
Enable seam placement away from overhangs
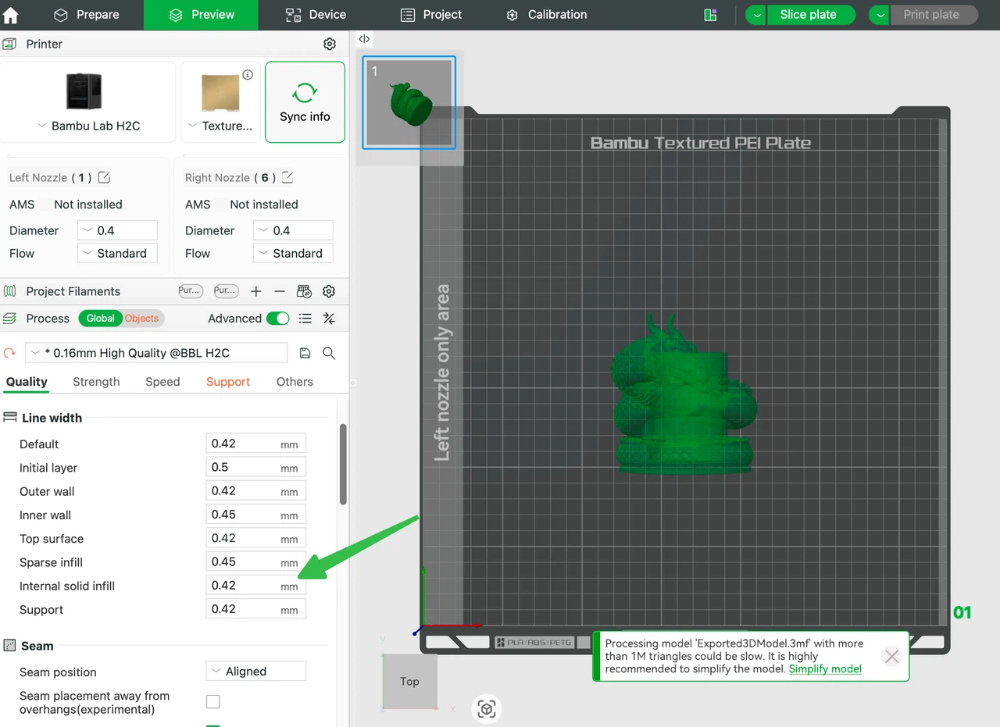pyautogui.click(x=213, y=701)
